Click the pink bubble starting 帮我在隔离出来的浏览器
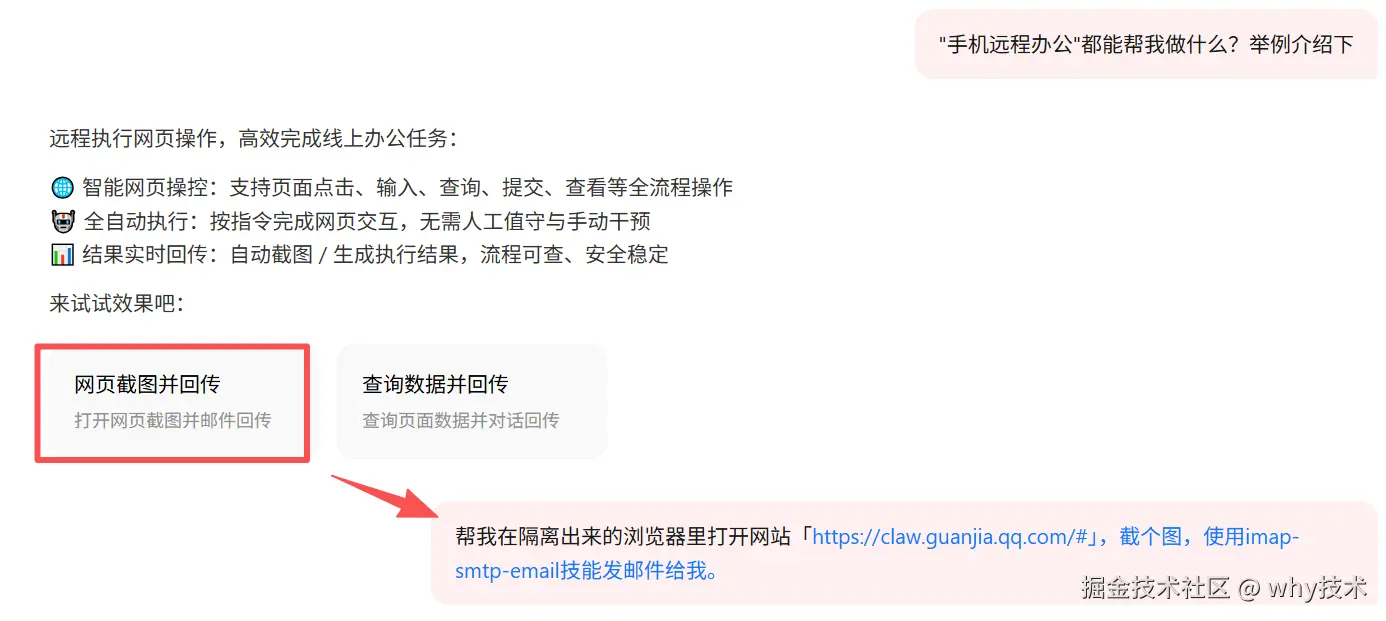Image resolution: width=1386 pixels, height=621 pixels. click(904, 553)
